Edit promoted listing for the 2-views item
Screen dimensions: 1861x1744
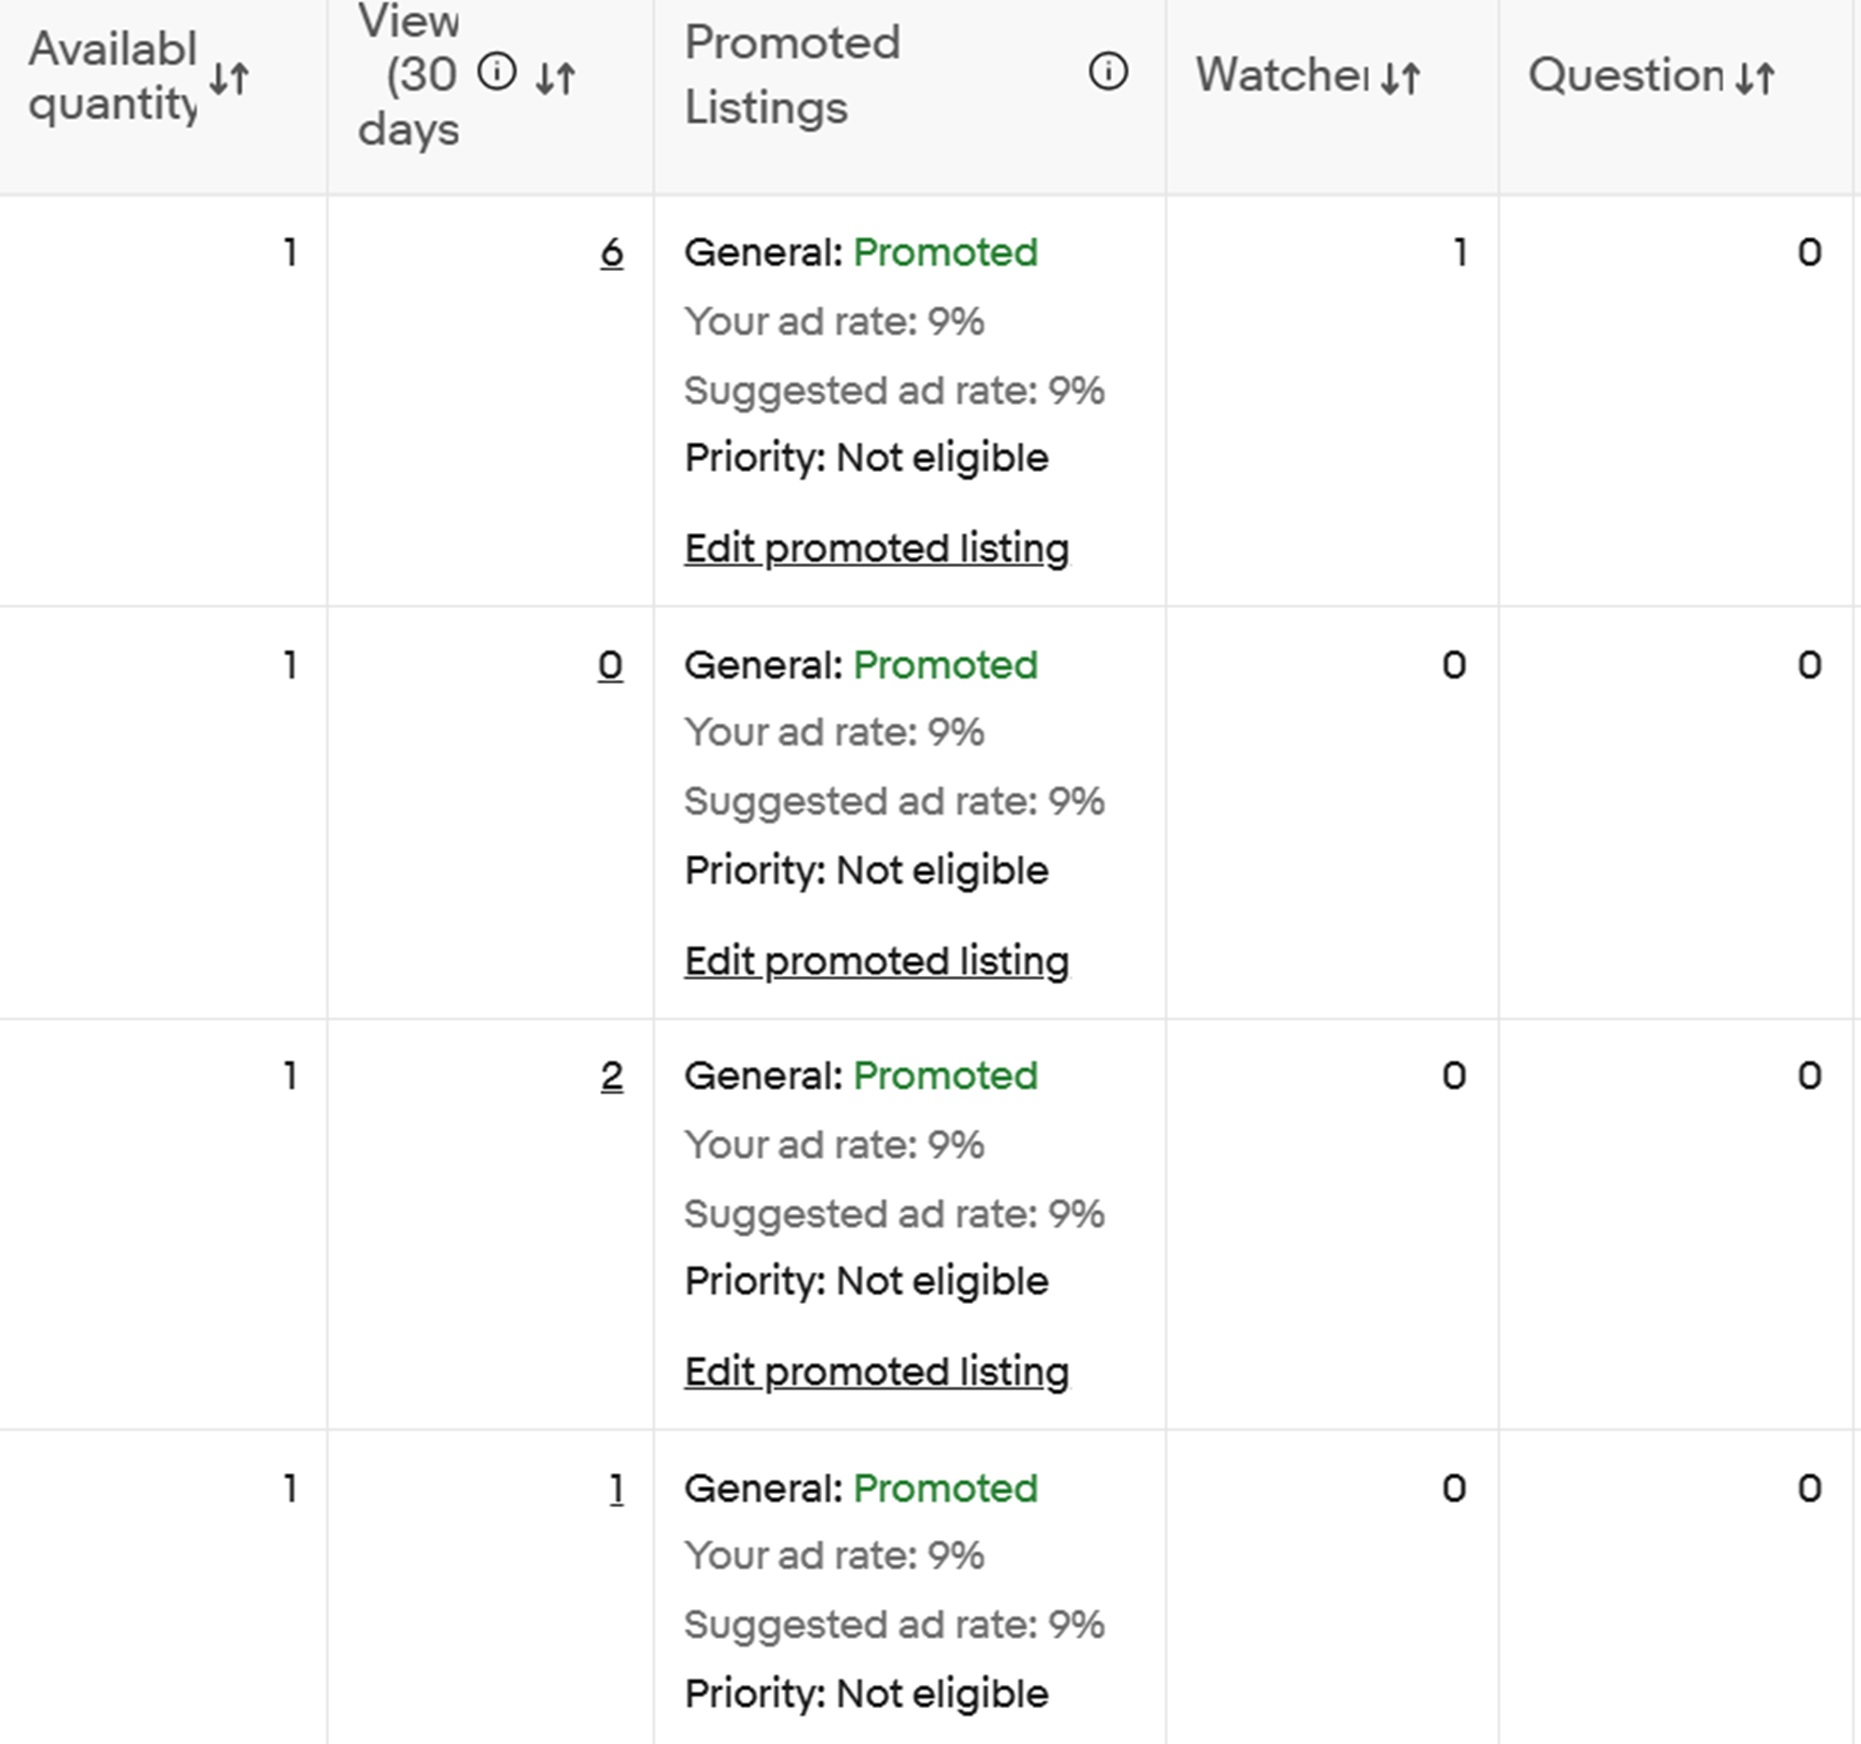pos(876,1372)
